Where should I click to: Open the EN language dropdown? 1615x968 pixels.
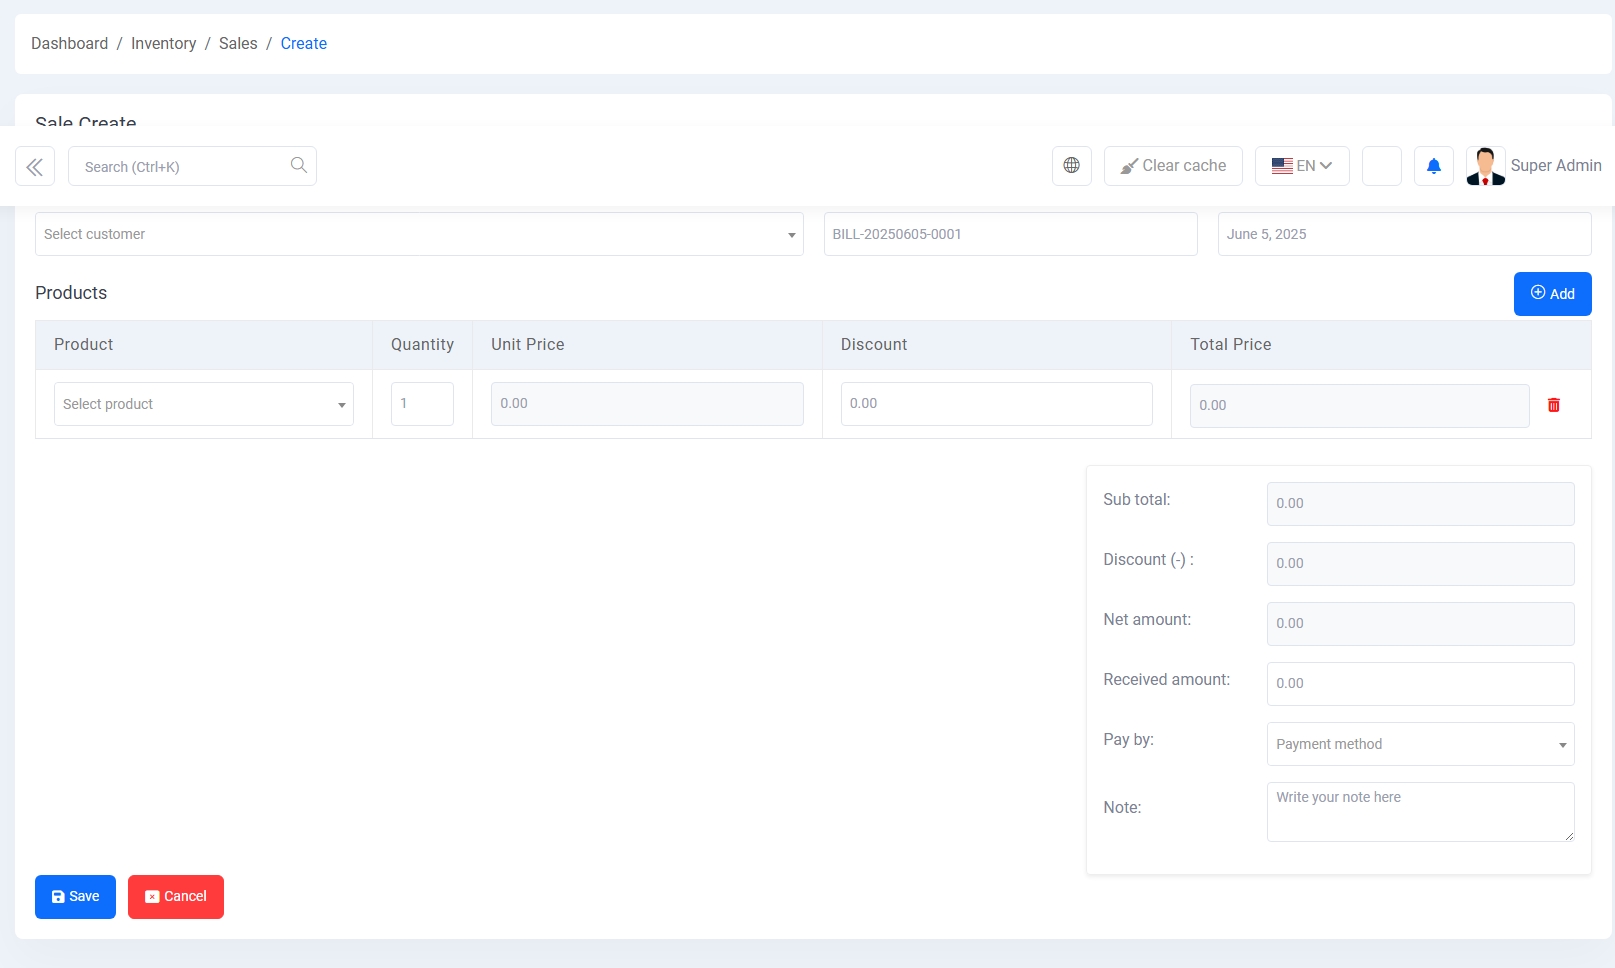pos(1301,166)
